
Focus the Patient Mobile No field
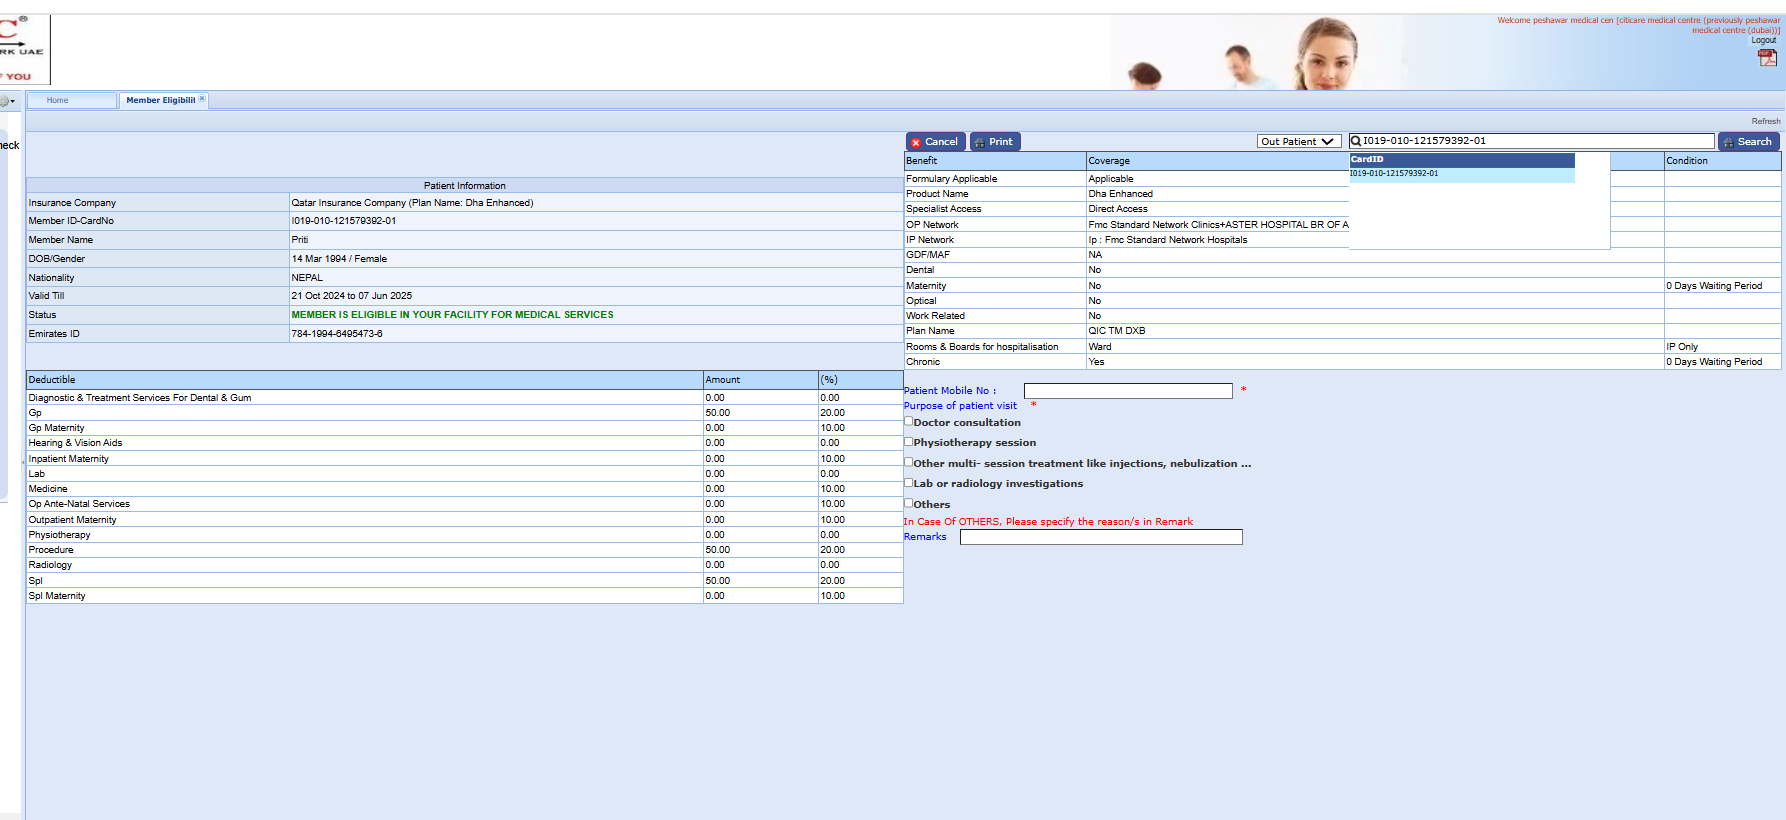(x=1127, y=391)
